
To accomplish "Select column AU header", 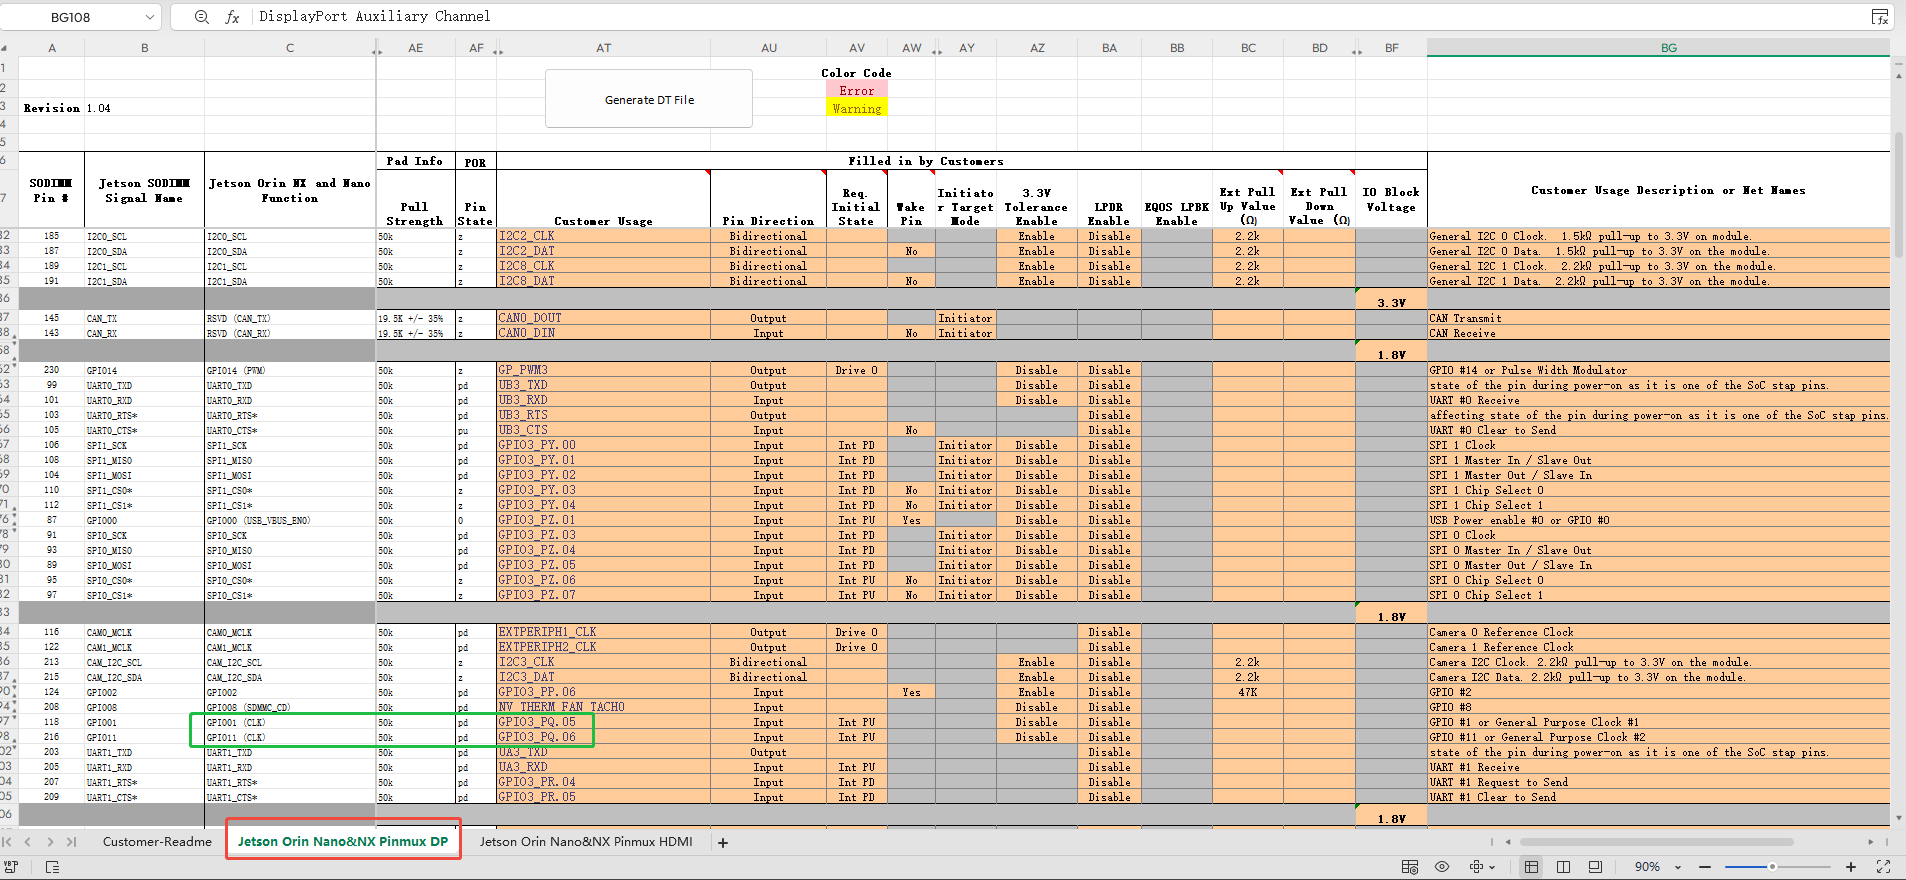I will click(768, 47).
